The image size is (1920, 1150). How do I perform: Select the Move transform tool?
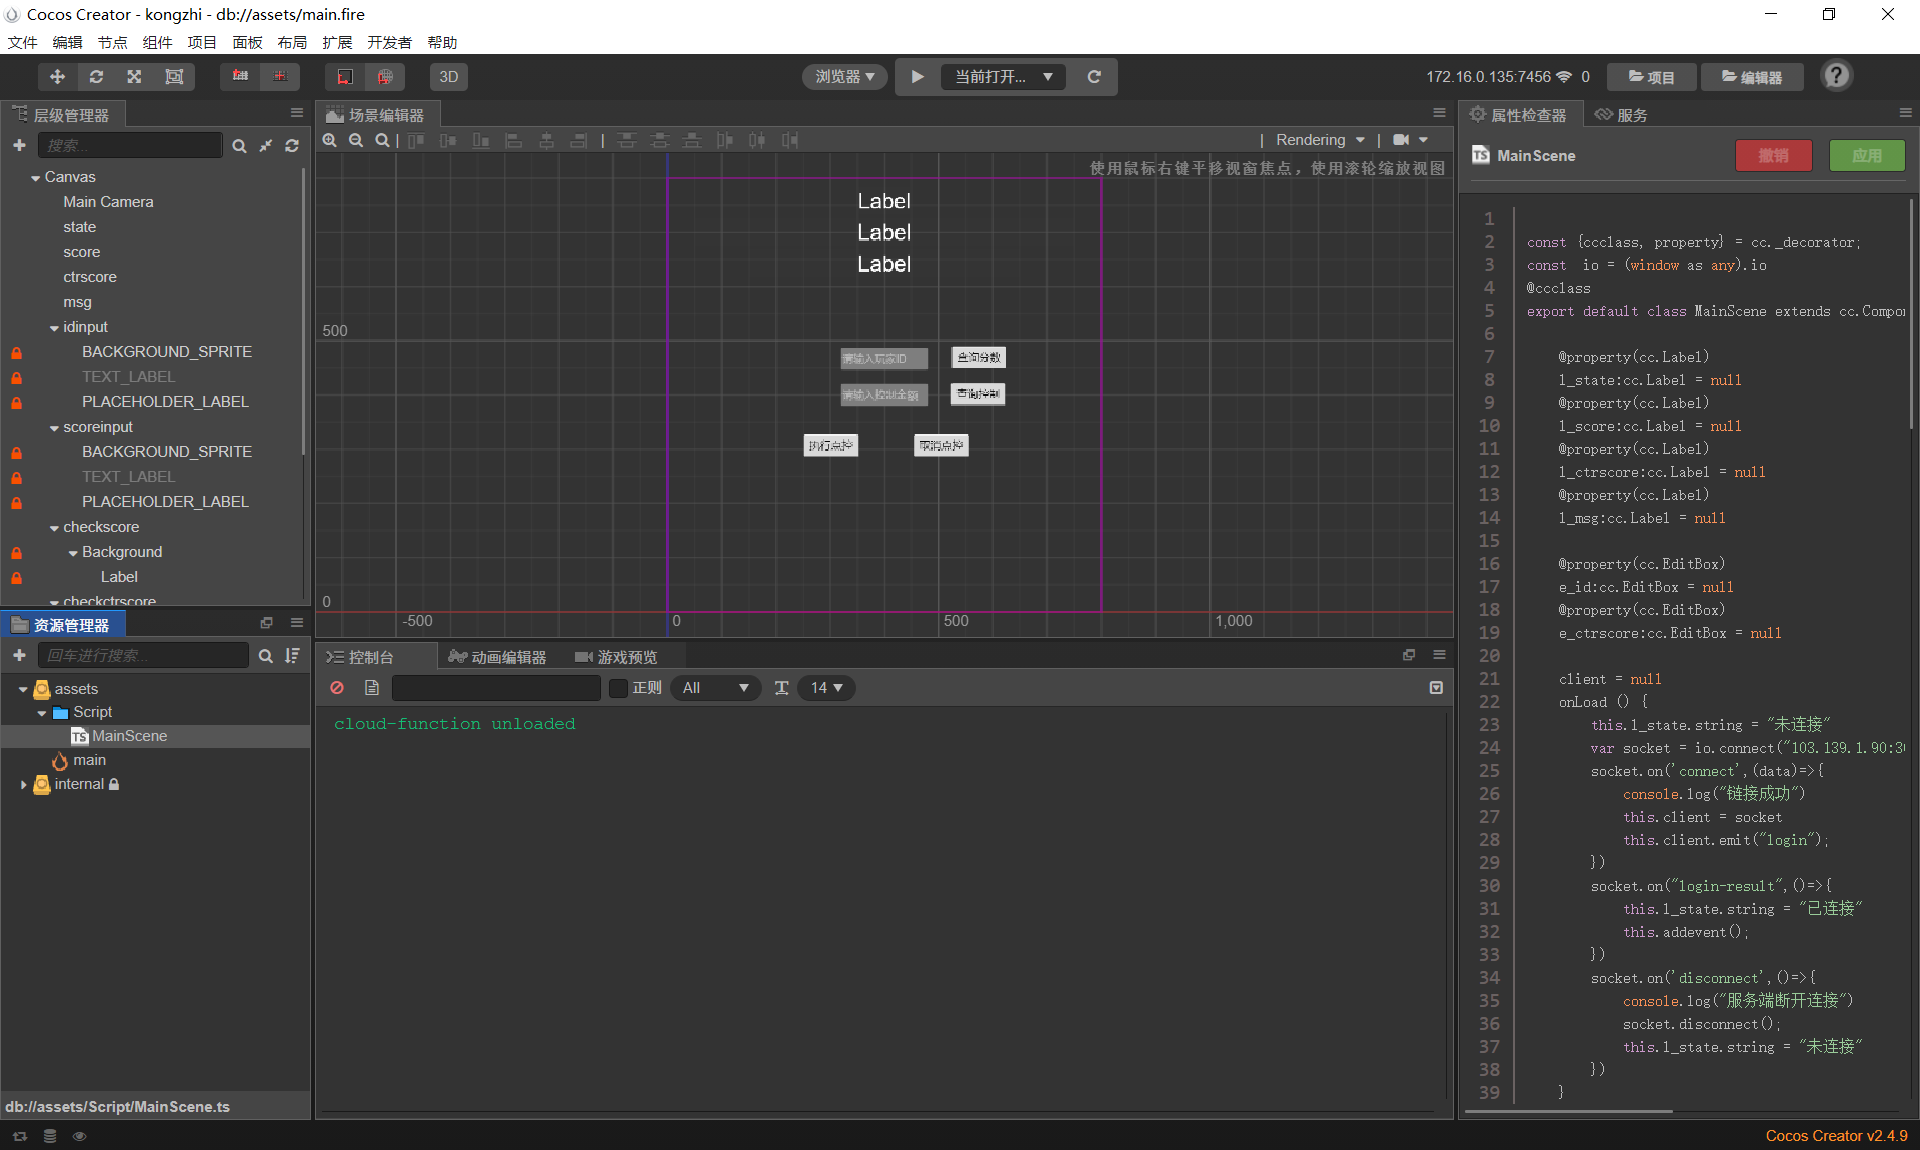57,77
